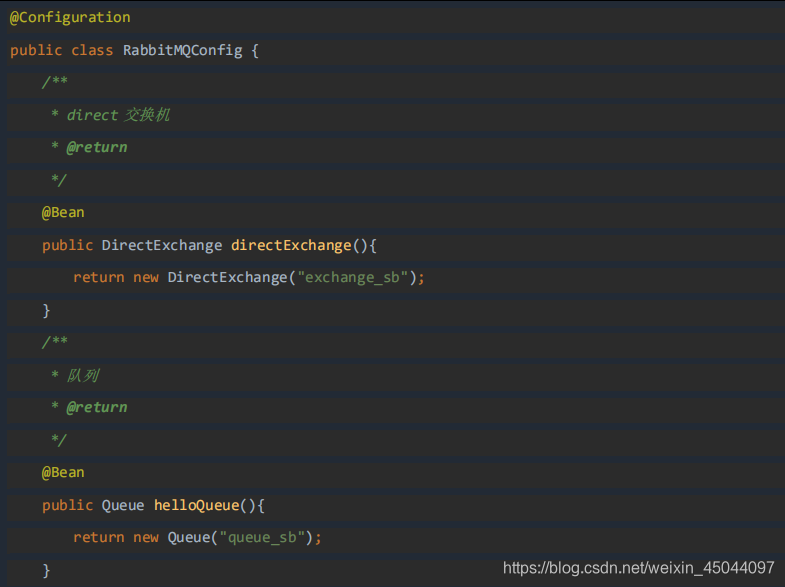Click the DirectExchange return type
785x587 pixels.
coord(162,245)
